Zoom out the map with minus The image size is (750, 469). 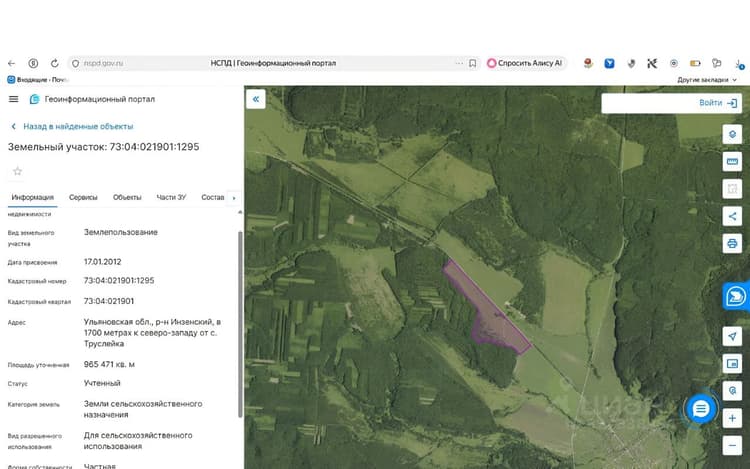[732, 446]
